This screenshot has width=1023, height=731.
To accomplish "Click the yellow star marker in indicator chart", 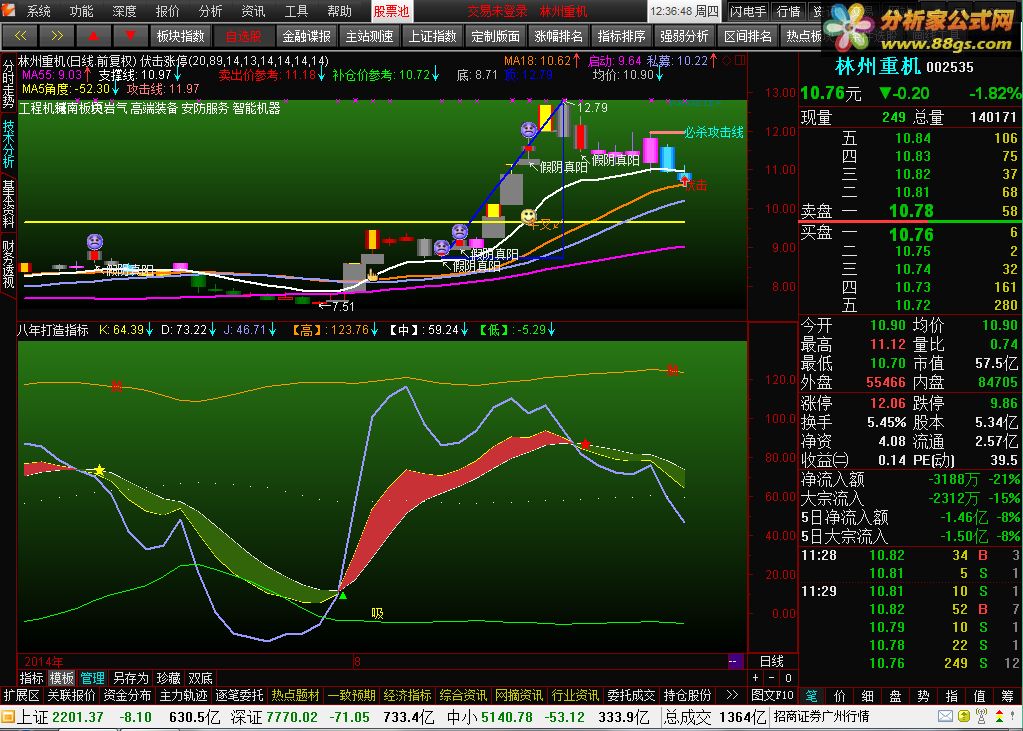I will [x=99, y=470].
